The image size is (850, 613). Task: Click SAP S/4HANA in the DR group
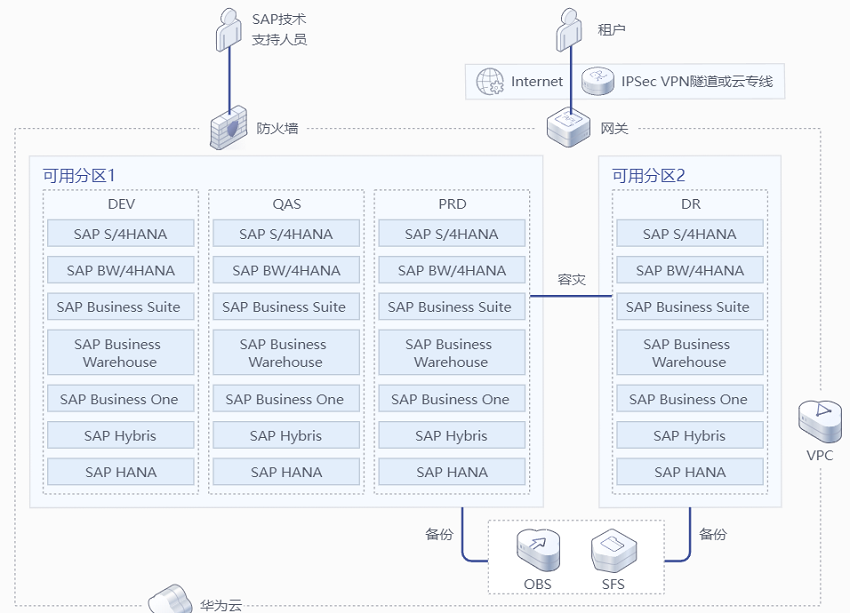[690, 234]
